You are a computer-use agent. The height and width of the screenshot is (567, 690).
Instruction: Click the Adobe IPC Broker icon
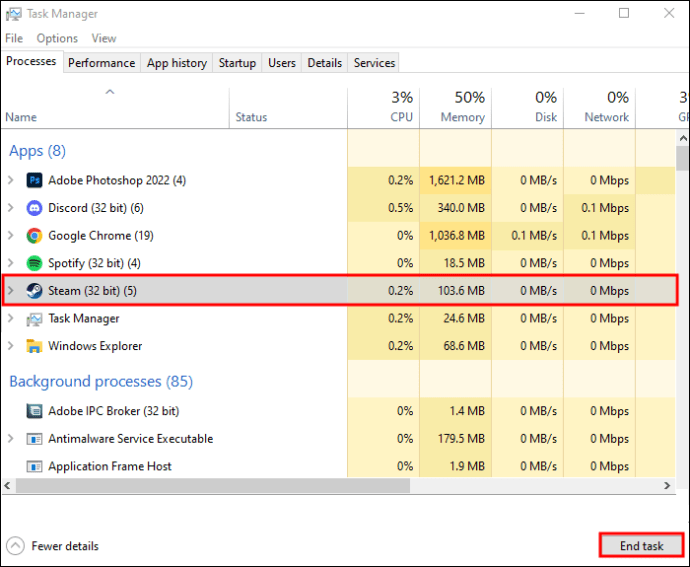click(34, 411)
